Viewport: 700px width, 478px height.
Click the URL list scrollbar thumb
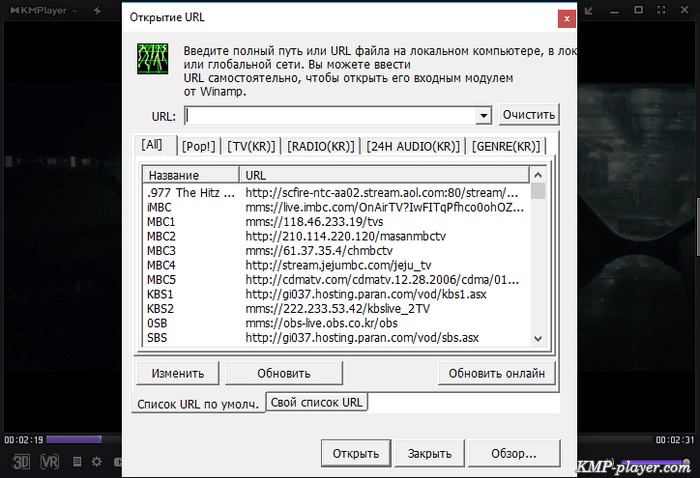(x=538, y=191)
